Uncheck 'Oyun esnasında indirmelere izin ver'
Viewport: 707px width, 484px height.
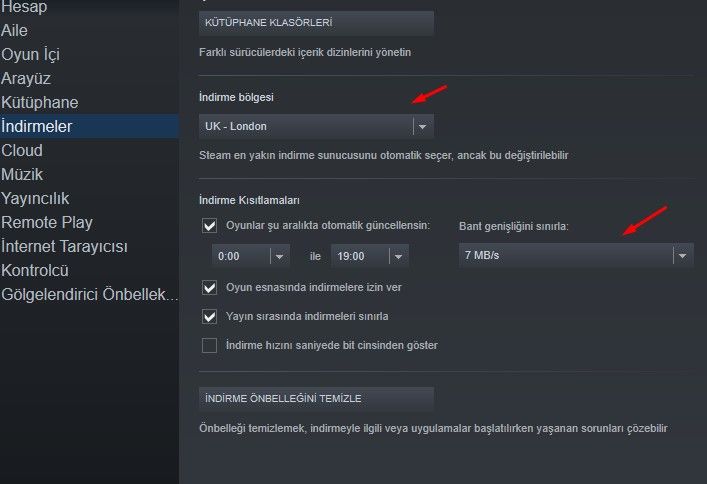coord(209,287)
